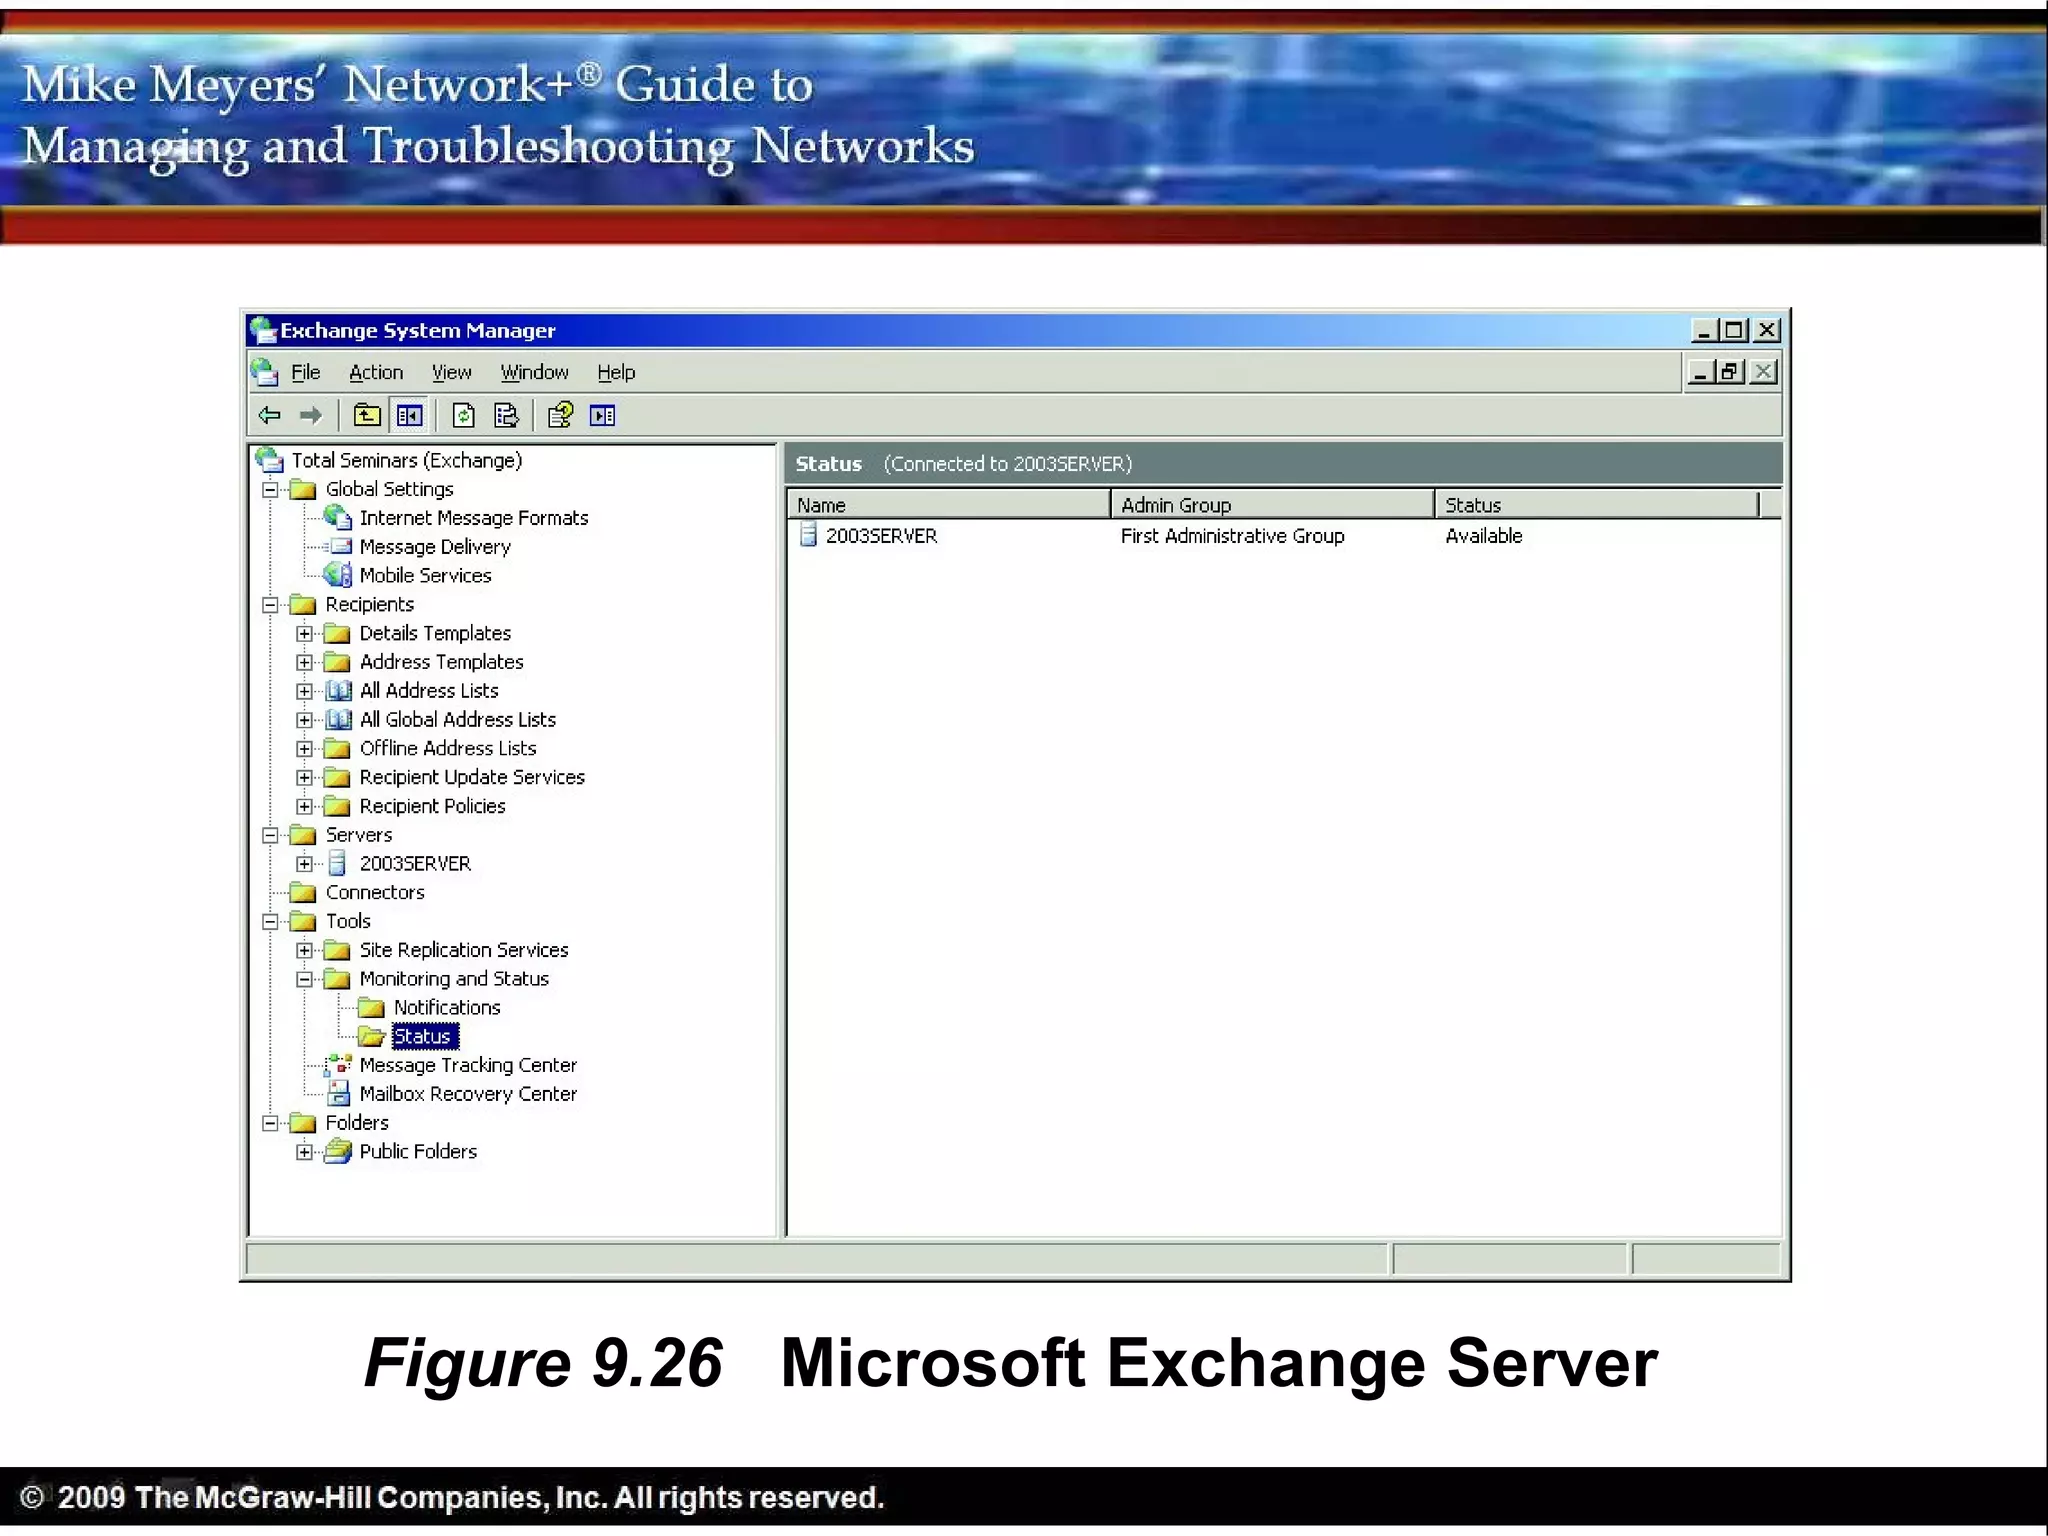Expand the Recipient Update Services node
2048x1536 pixels.
[305, 777]
